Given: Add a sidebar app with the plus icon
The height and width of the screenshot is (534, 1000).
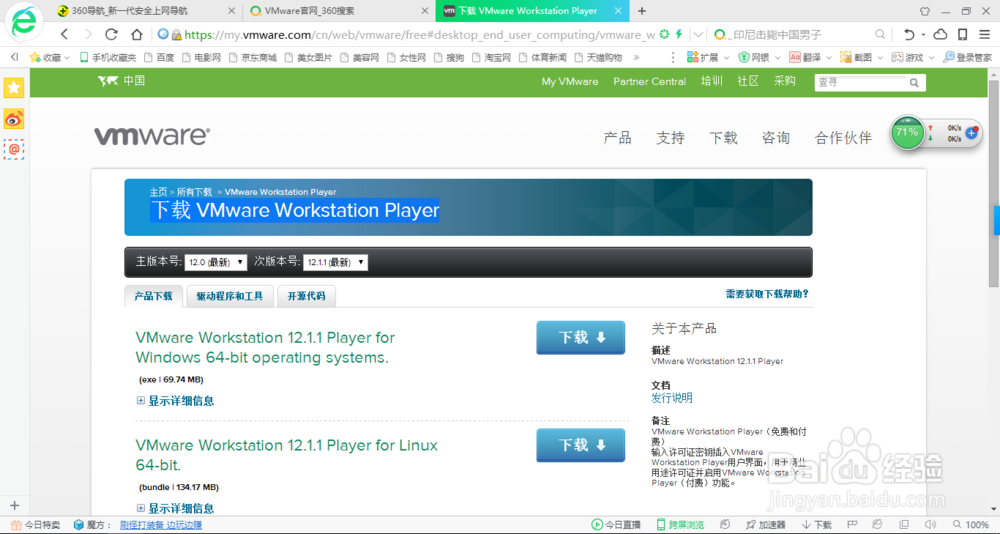Looking at the screenshot, I should point(15,505).
